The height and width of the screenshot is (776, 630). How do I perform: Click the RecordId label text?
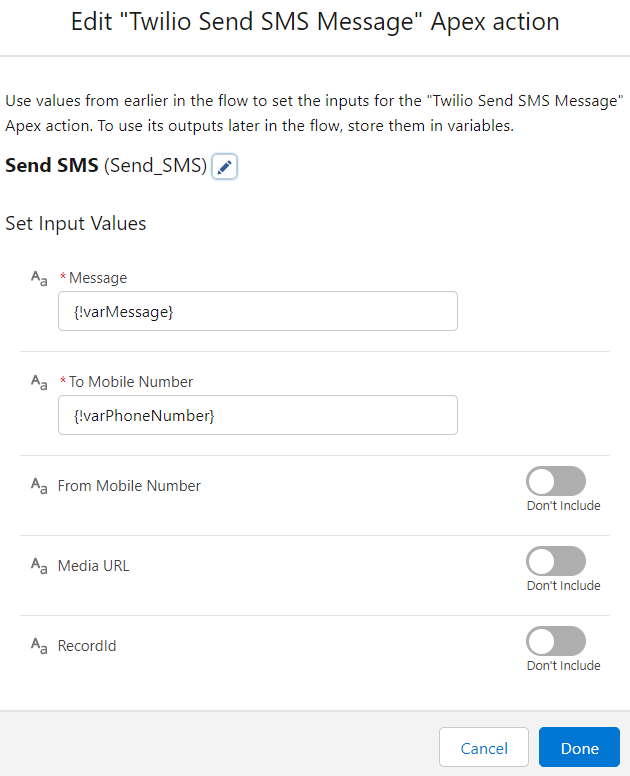point(87,646)
